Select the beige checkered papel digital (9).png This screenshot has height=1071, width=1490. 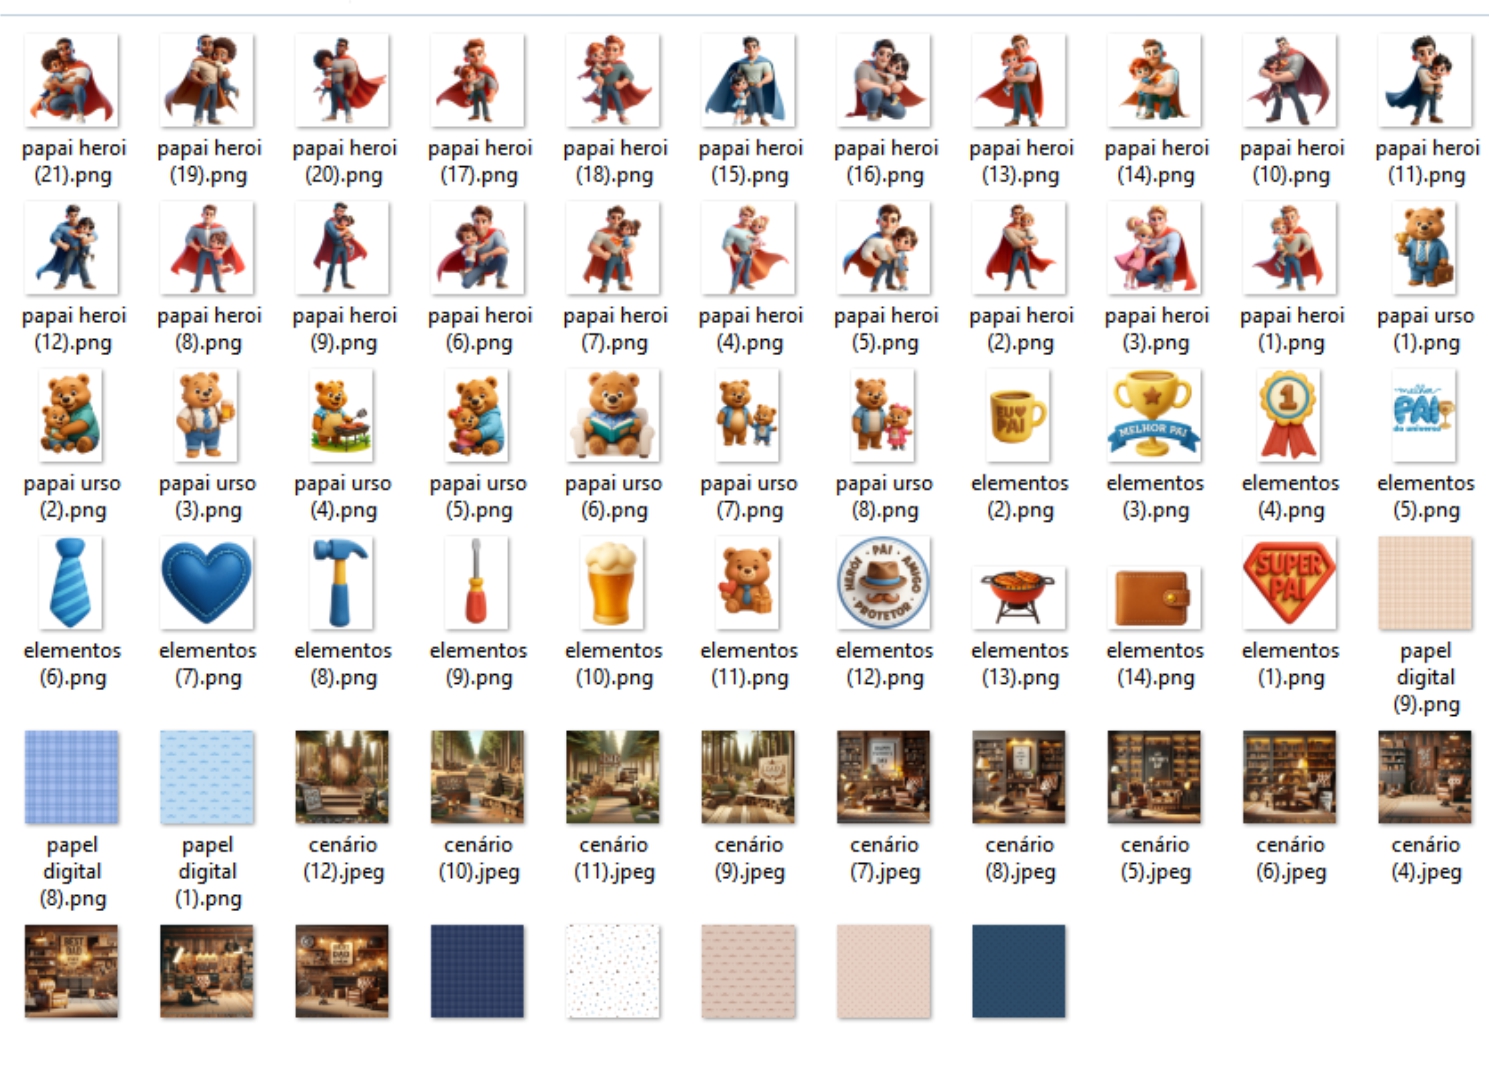[1425, 582]
